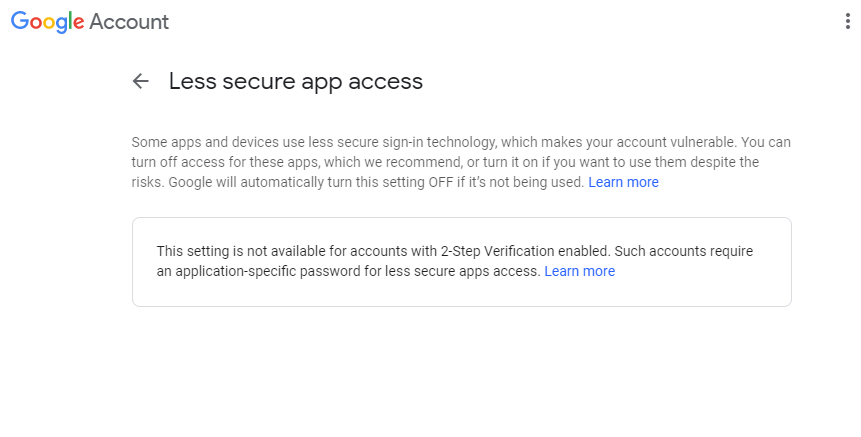Open Learn more link about application-specific passwords
The image size is (861, 437).
click(579, 271)
